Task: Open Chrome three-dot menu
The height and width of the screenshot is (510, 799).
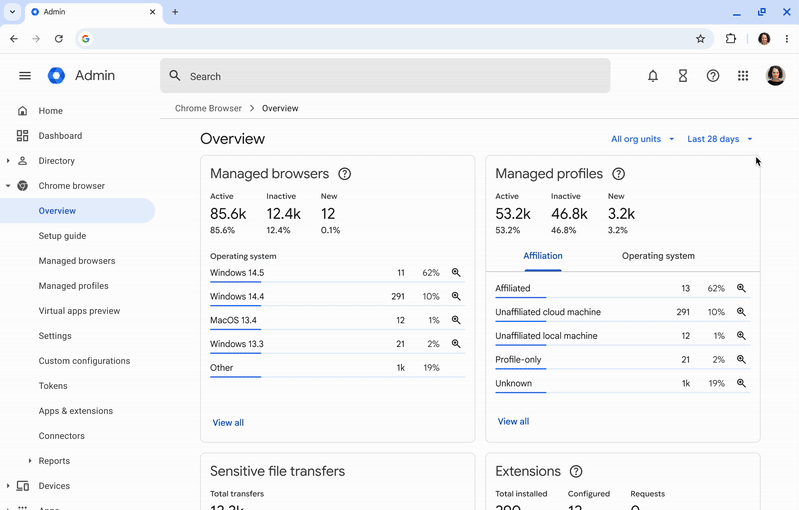Action: coord(787,39)
